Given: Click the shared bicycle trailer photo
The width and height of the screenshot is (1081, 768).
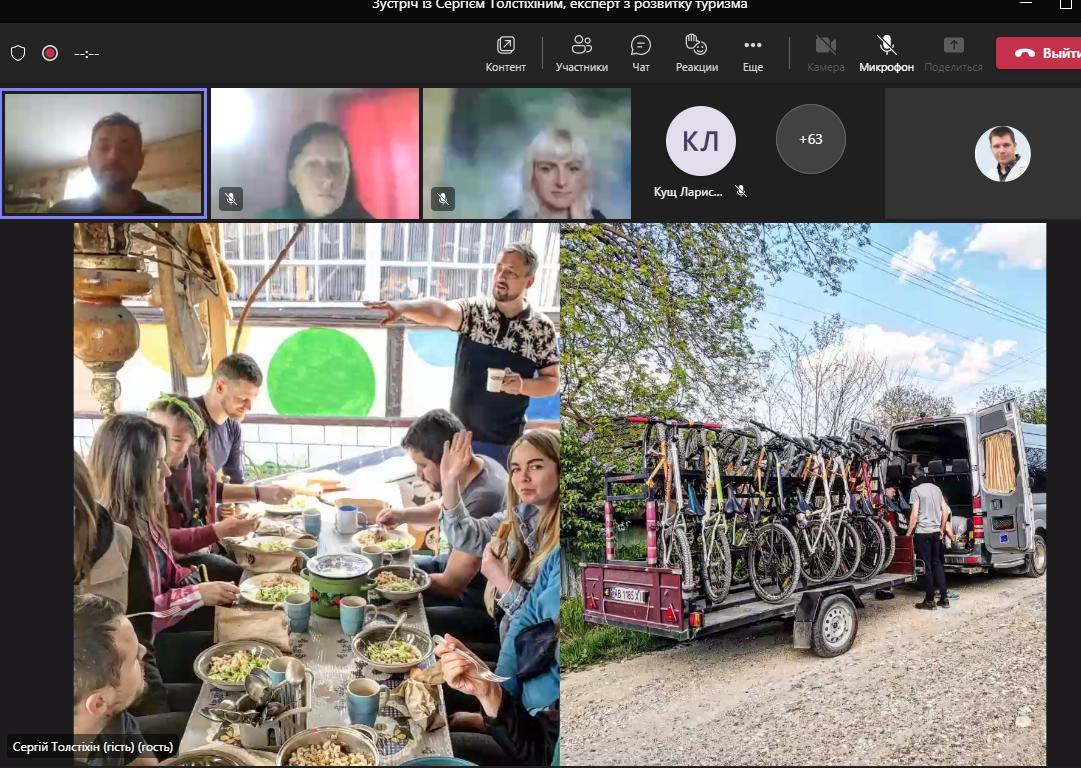Looking at the screenshot, I should 802,494.
